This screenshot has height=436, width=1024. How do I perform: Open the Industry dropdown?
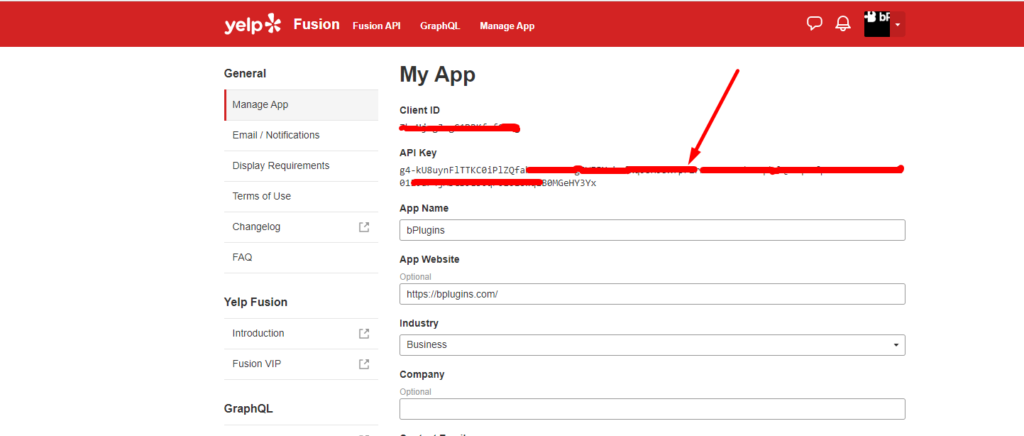point(652,345)
